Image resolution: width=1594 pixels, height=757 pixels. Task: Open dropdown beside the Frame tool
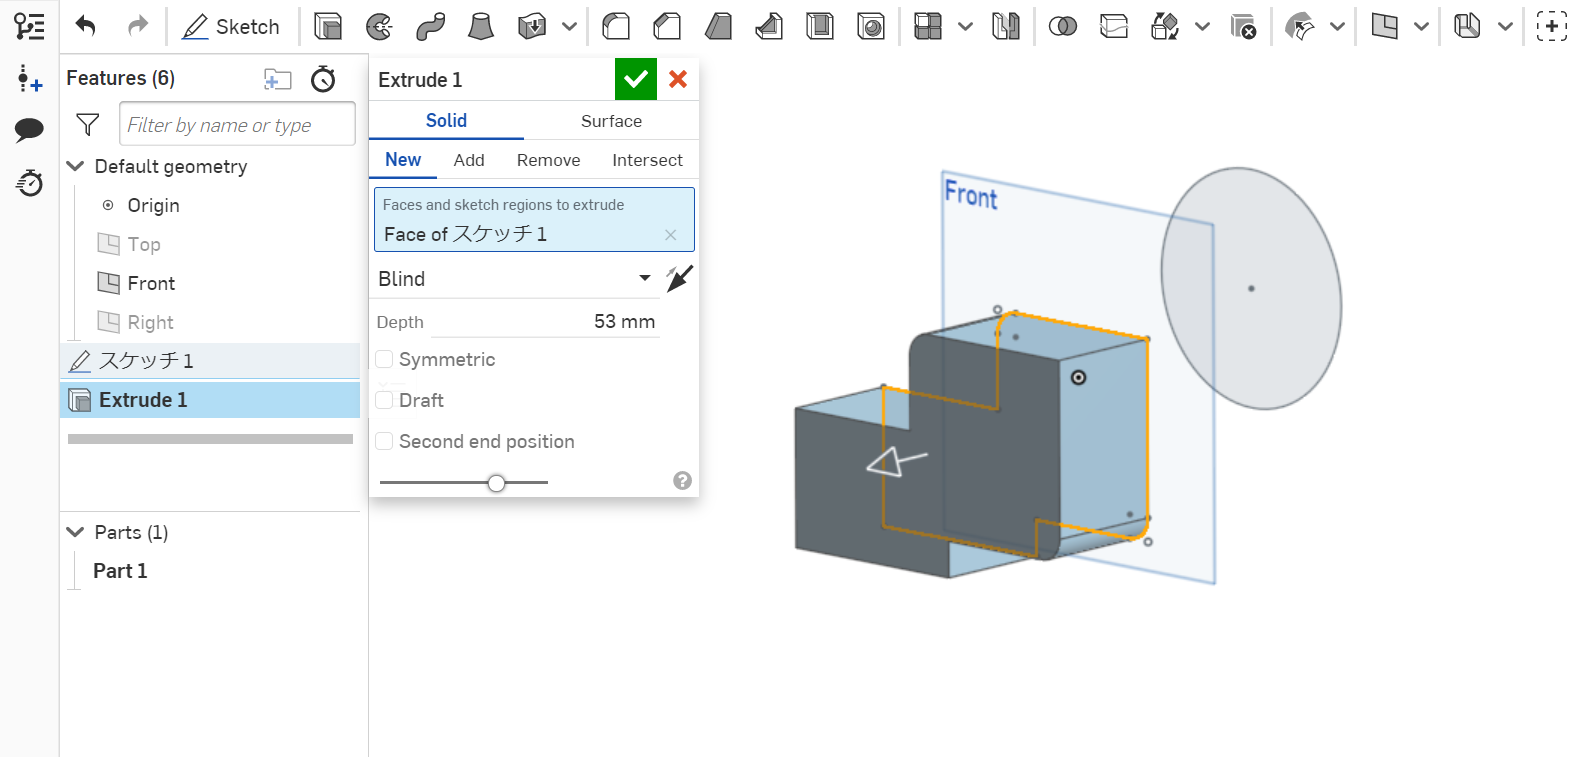pos(1505,27)
